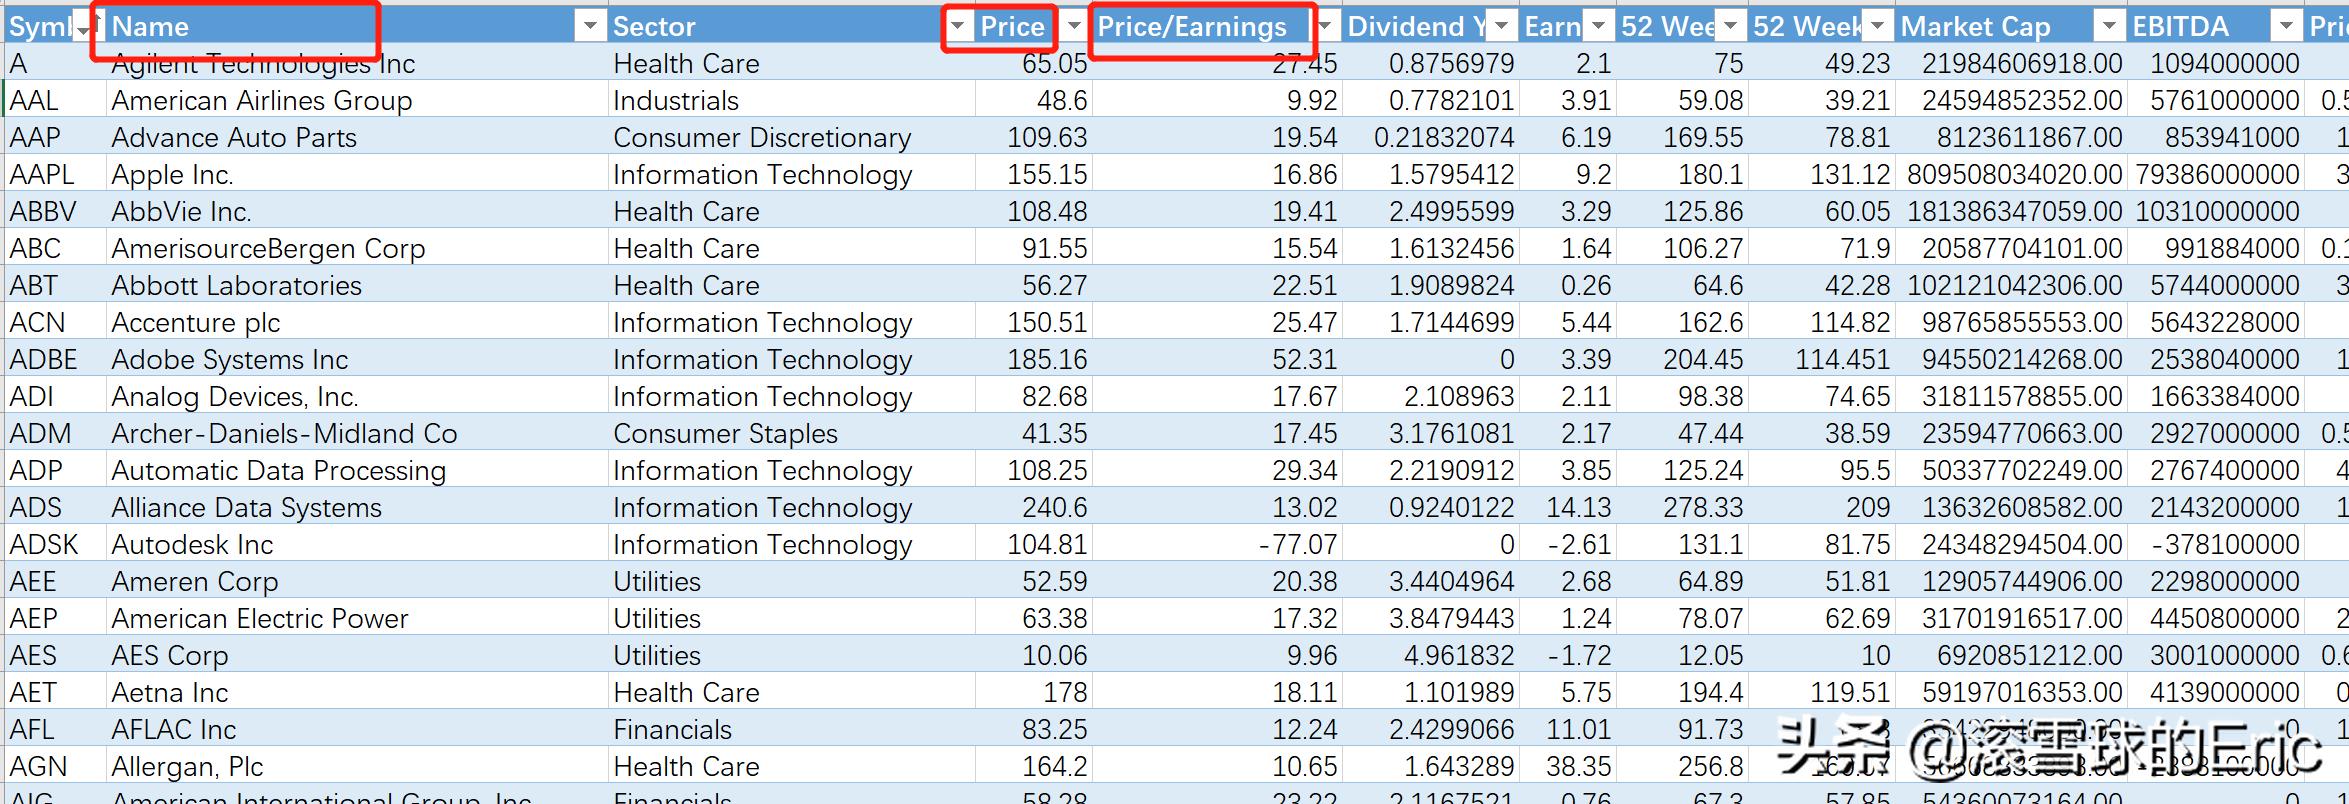2349x804 pixels.
Task: Expand the Price/Earnings filter dropdown arrow
Action: point(1327,27)
